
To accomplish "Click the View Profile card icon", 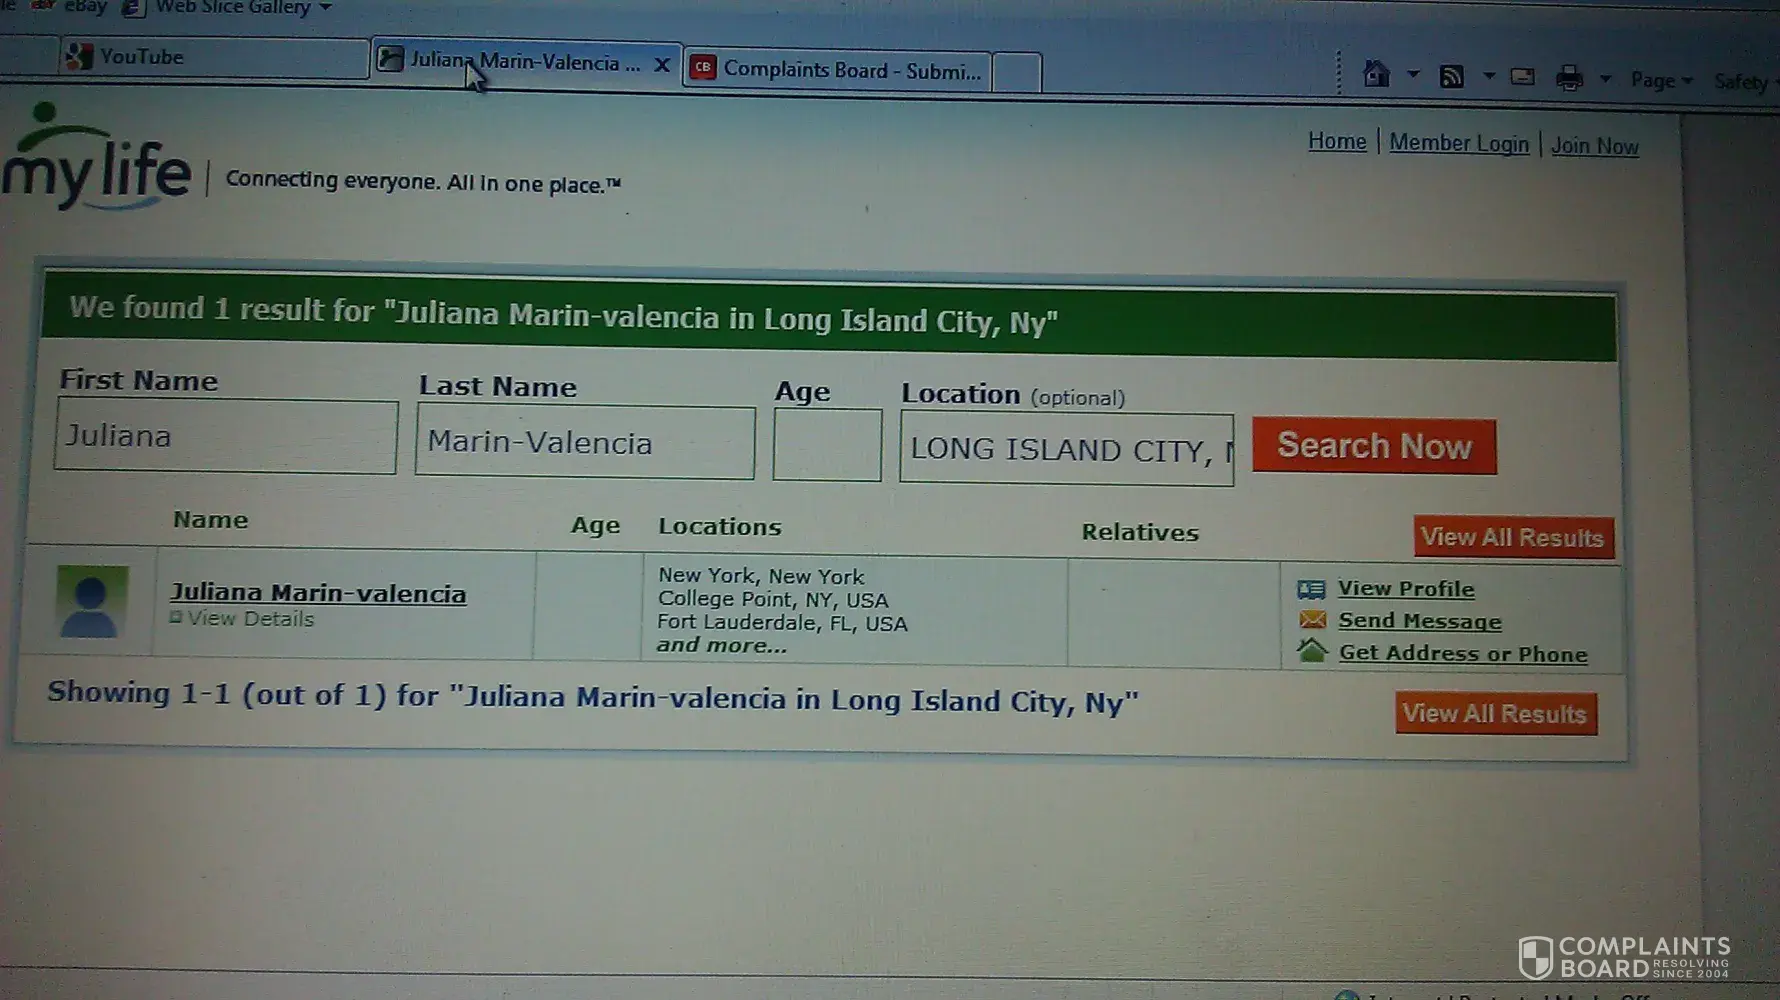I will pyautogui.click(x=1311, y=589).
